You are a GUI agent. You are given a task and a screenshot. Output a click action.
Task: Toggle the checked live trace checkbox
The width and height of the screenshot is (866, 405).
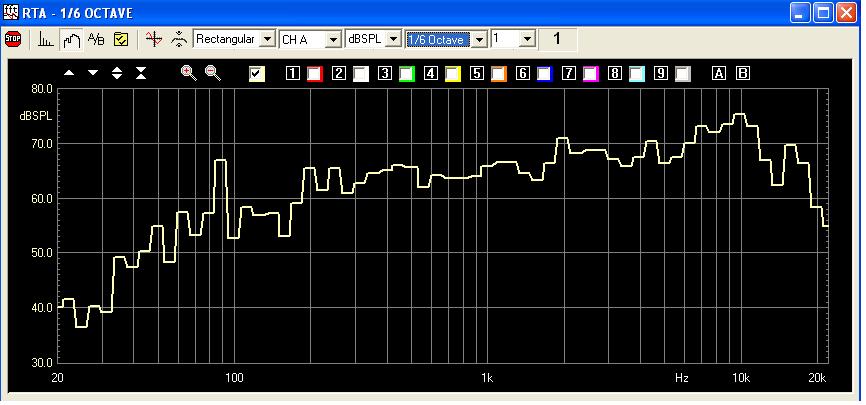[257, 73]
